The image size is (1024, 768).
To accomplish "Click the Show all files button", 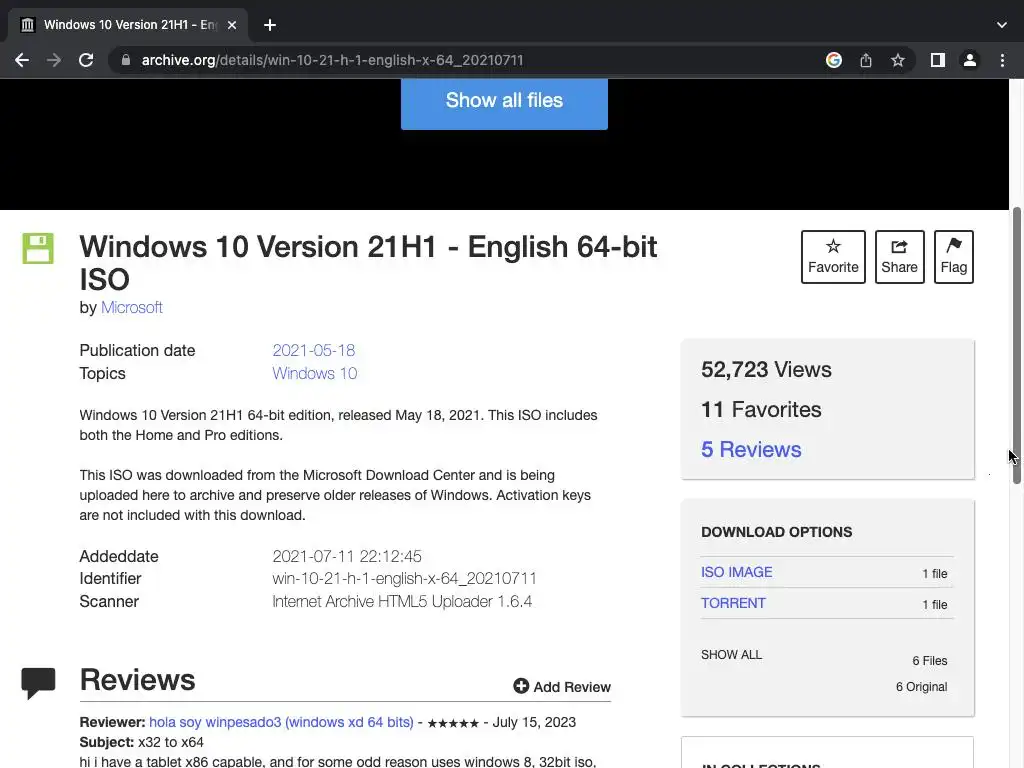I will coord(504,101).
